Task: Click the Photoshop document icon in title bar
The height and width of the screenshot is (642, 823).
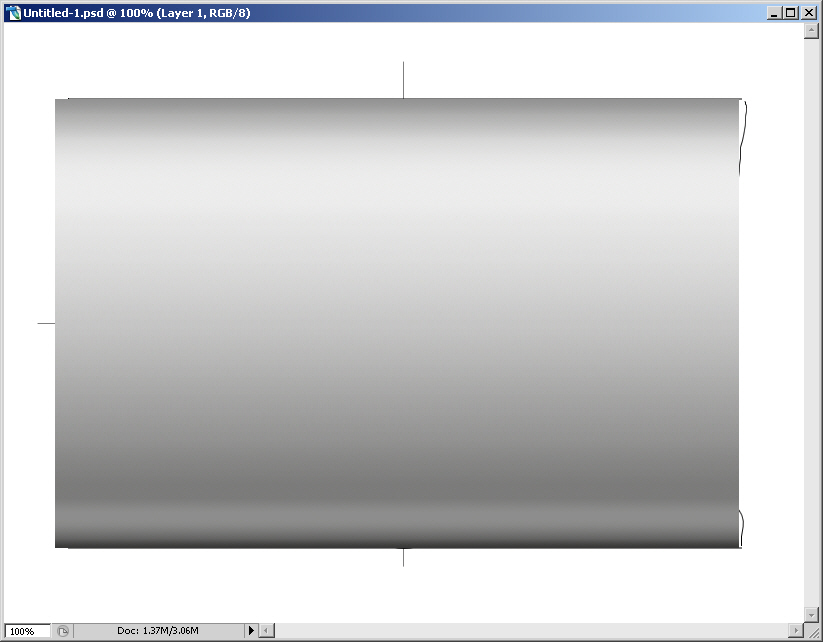Action: pyautogui.click(x=13, y=13)
